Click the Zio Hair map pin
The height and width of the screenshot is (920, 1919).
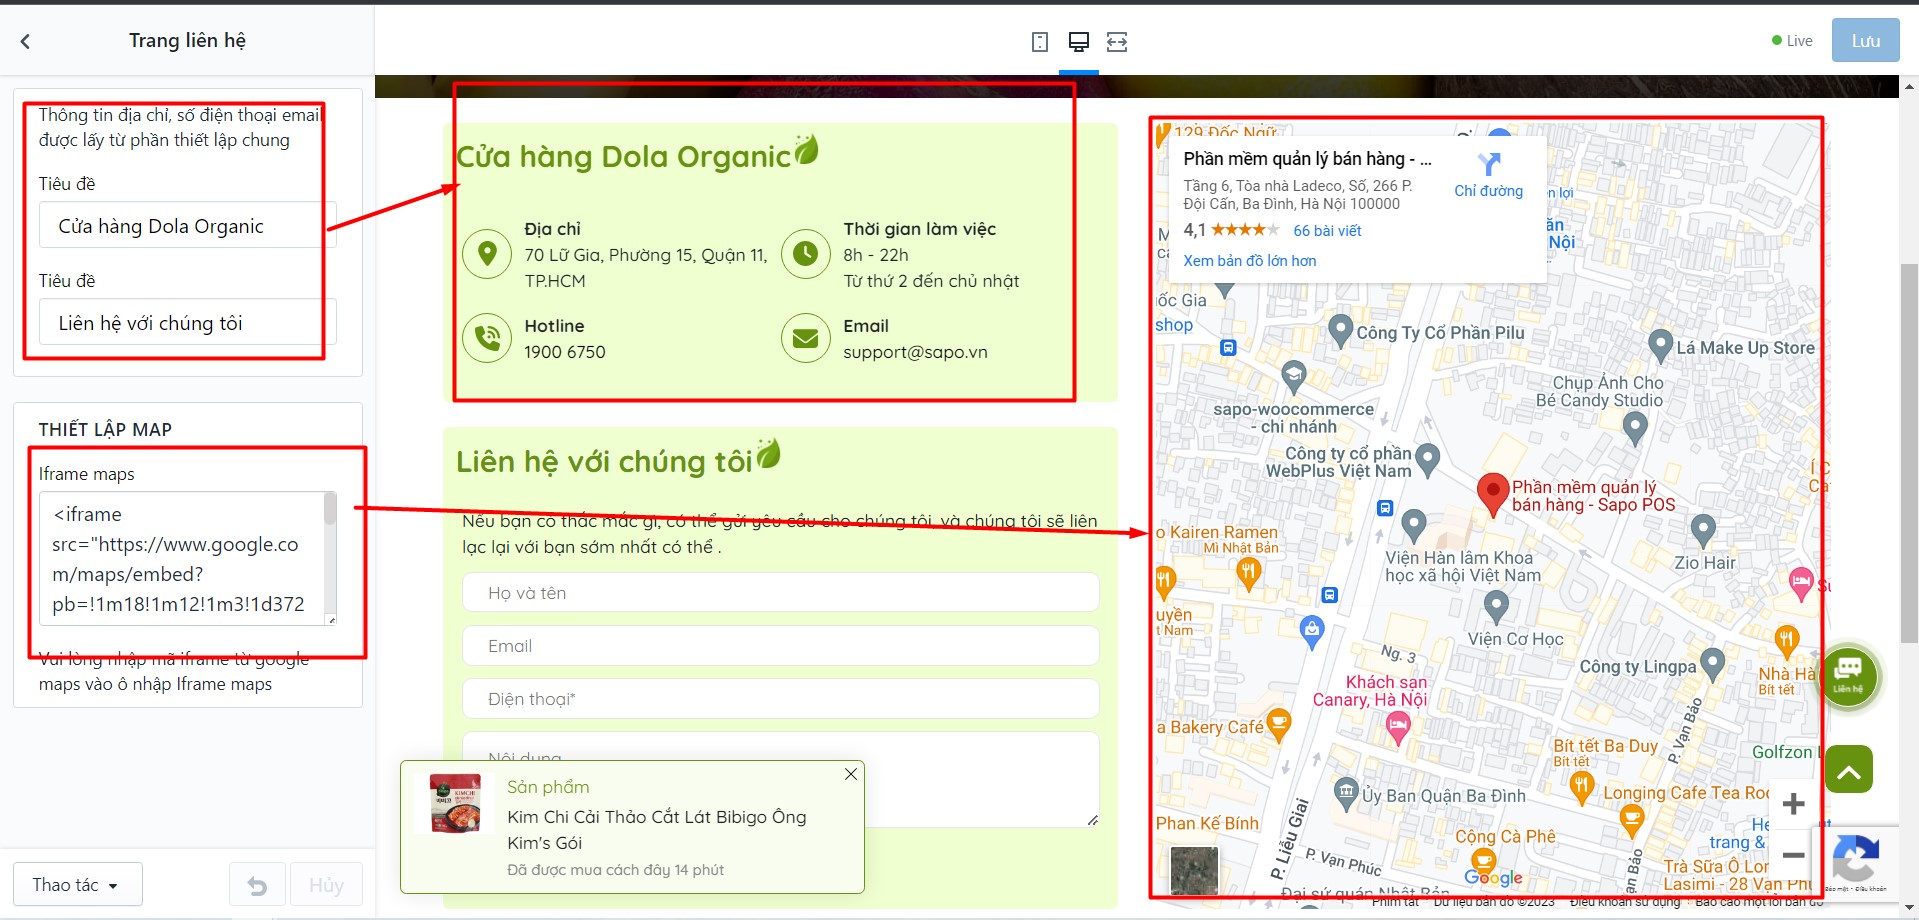click(1703, 529)
